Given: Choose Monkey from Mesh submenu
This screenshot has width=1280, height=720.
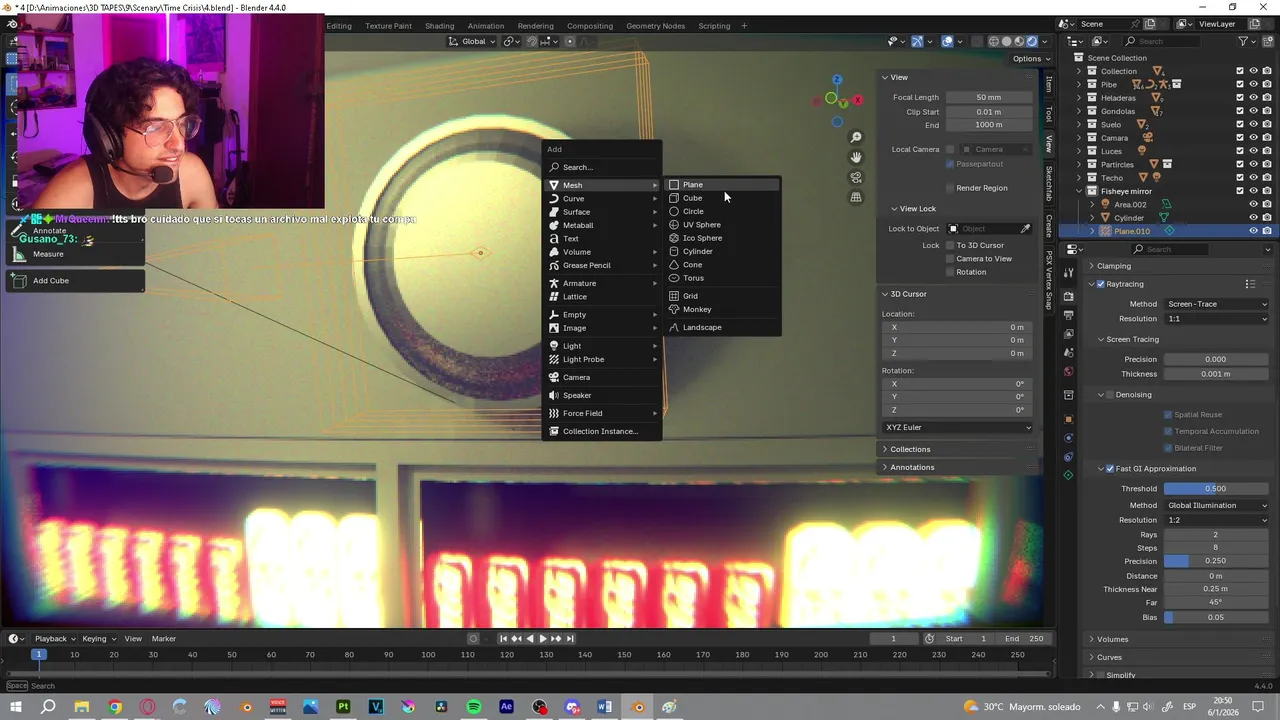Looking at the screenshot, I should click(722, 309).
